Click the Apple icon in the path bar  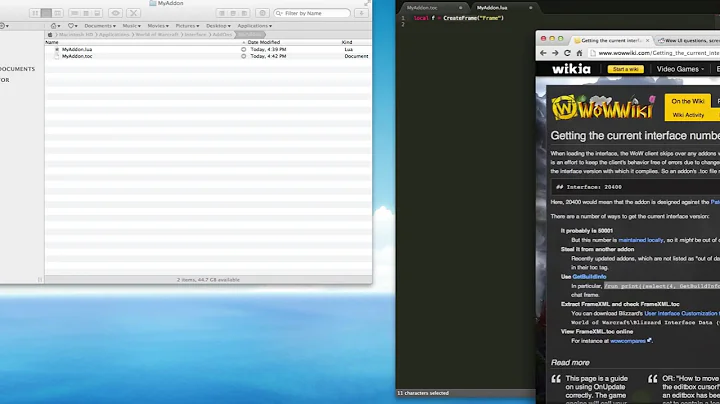50,34
